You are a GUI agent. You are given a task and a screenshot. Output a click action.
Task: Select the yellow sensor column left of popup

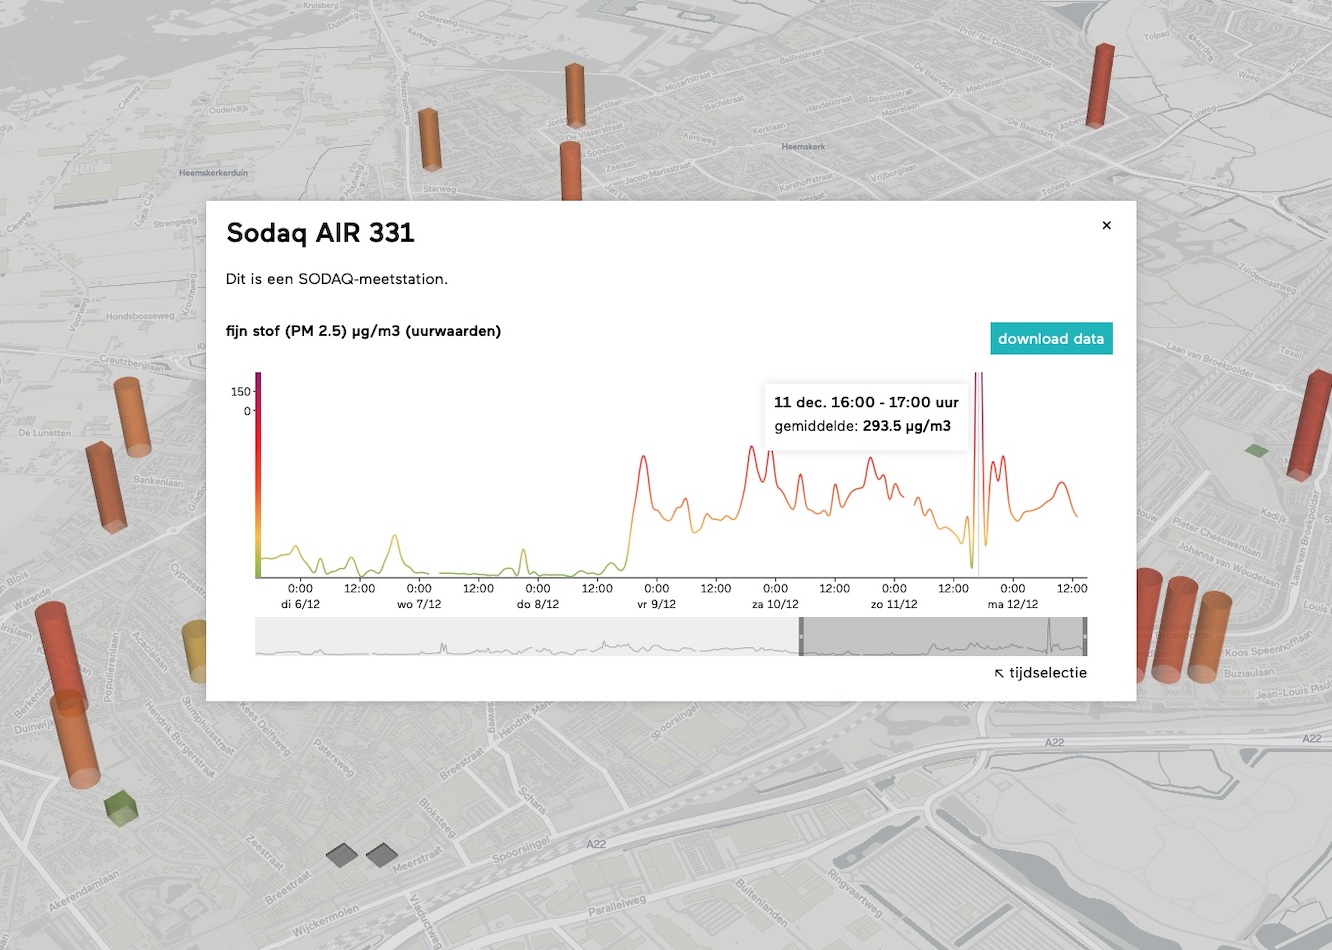coord(195,652)
